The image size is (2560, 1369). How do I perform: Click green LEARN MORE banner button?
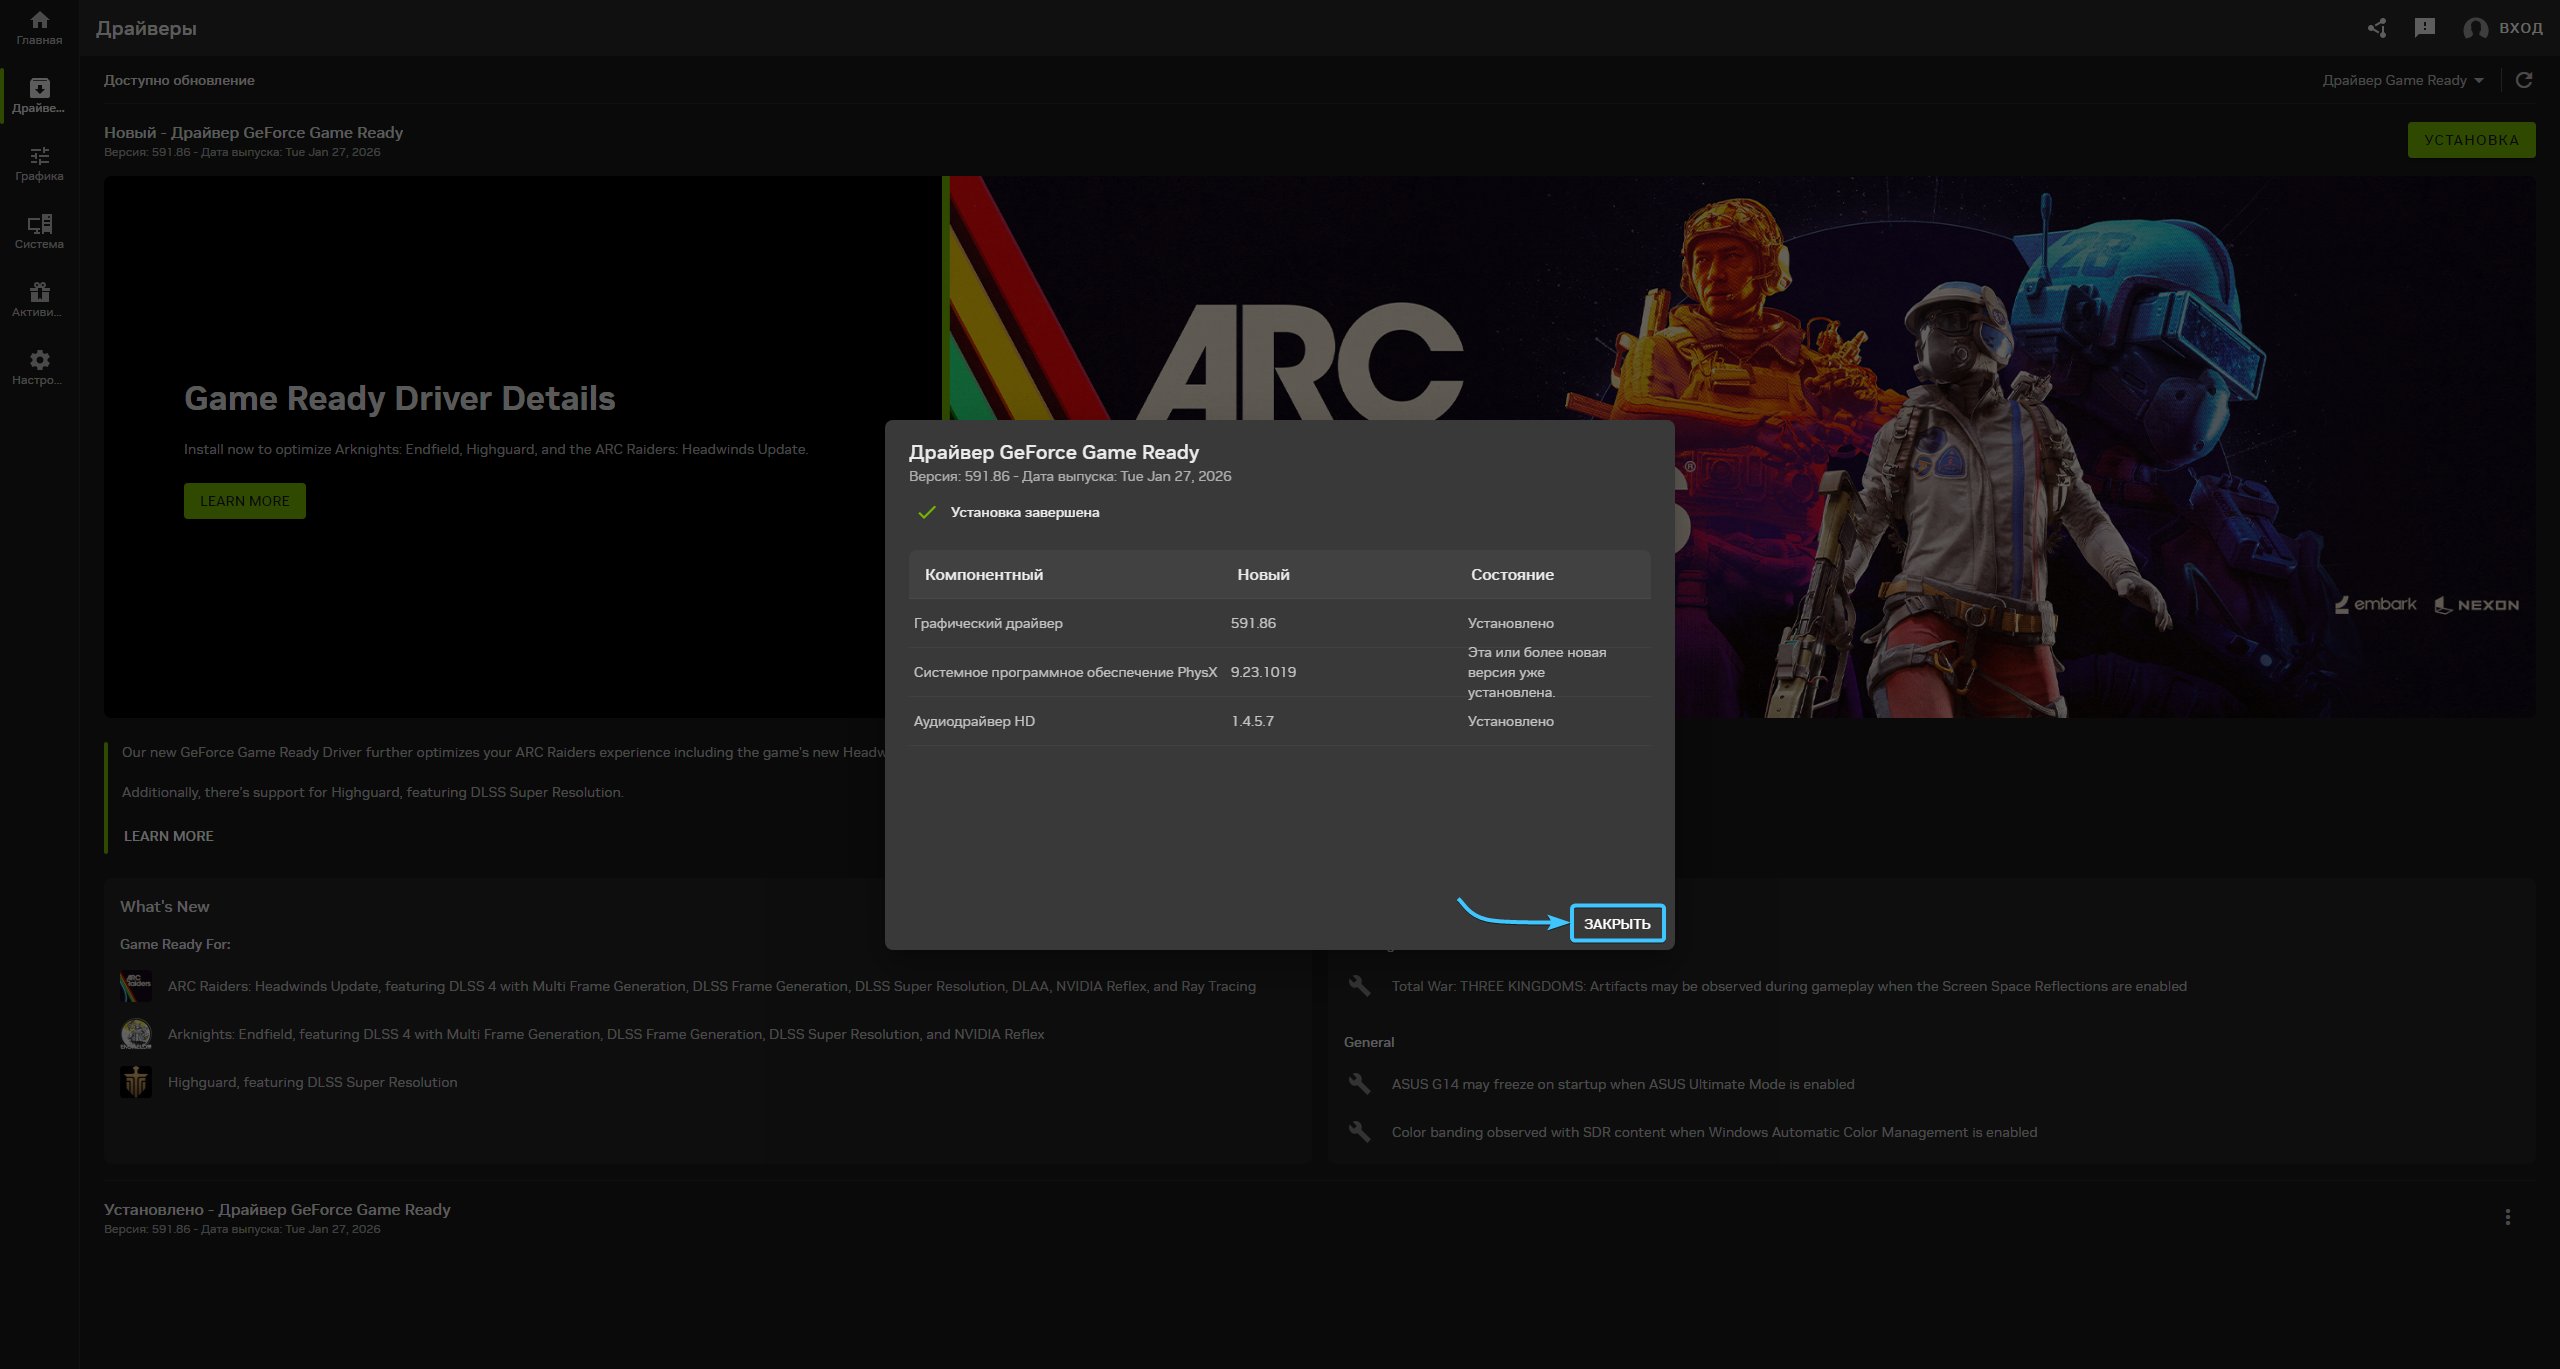point(244,501)
